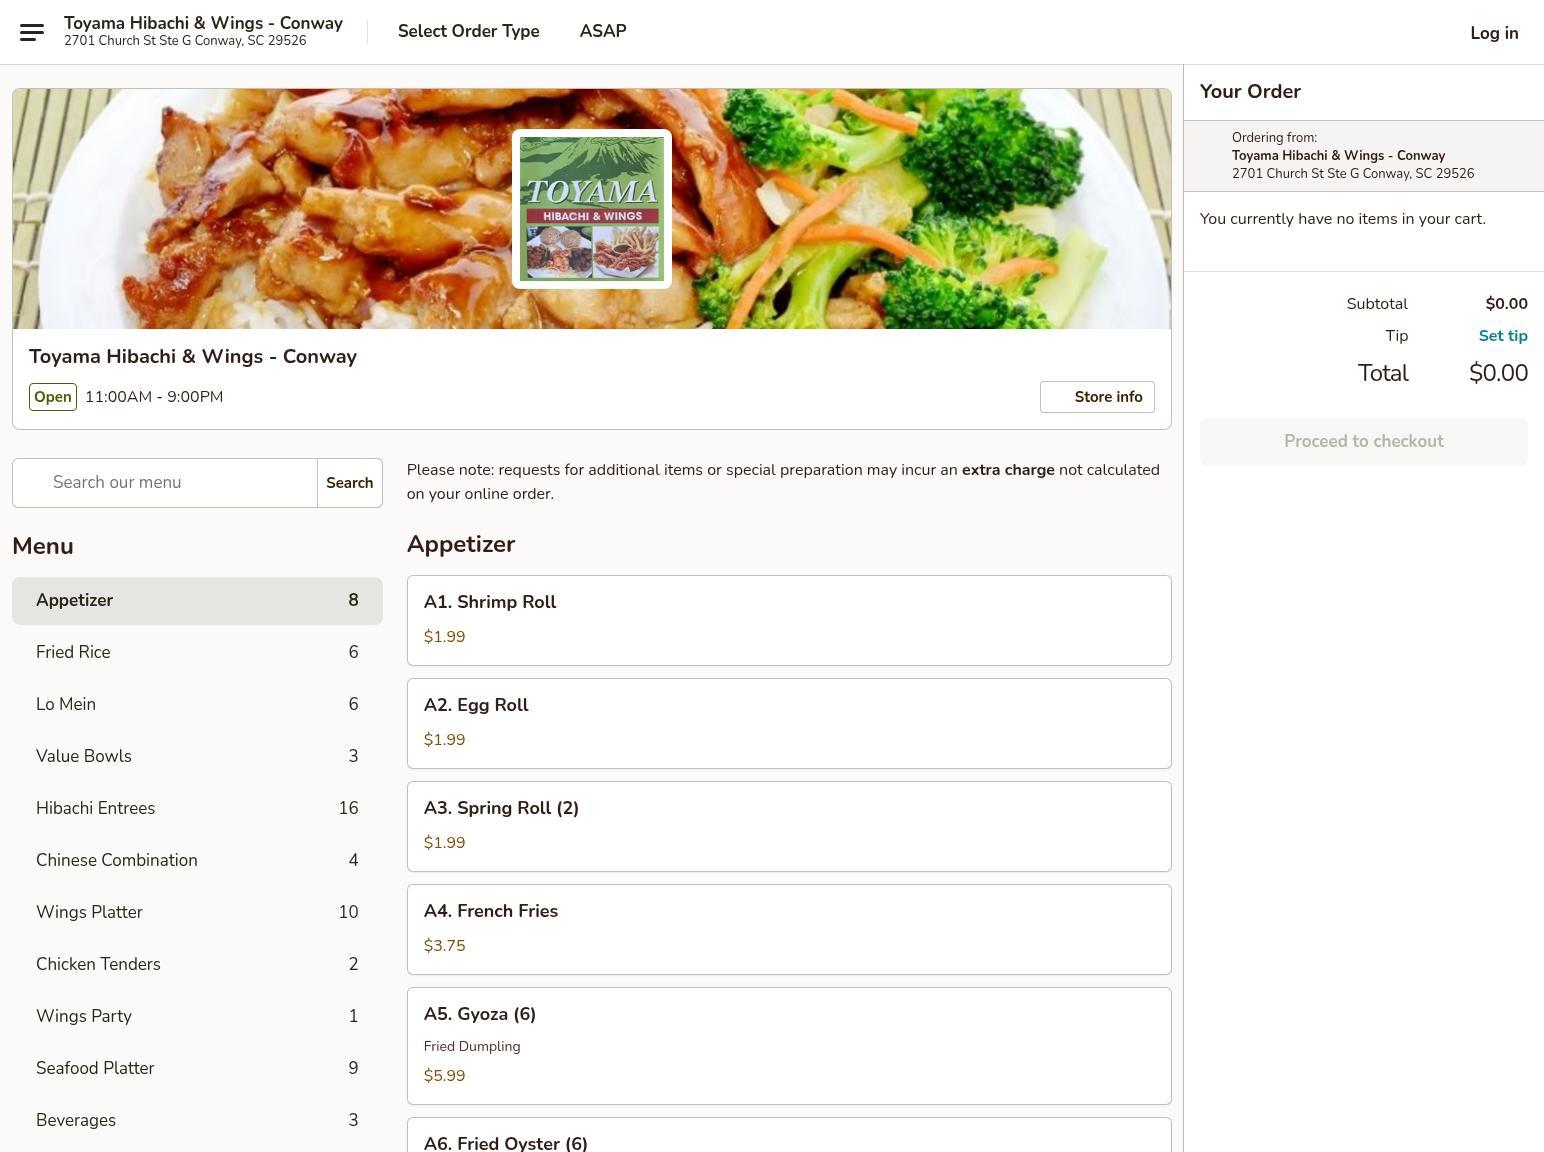Open the Store info details

pyautogui.click(x=1097, y=397)
